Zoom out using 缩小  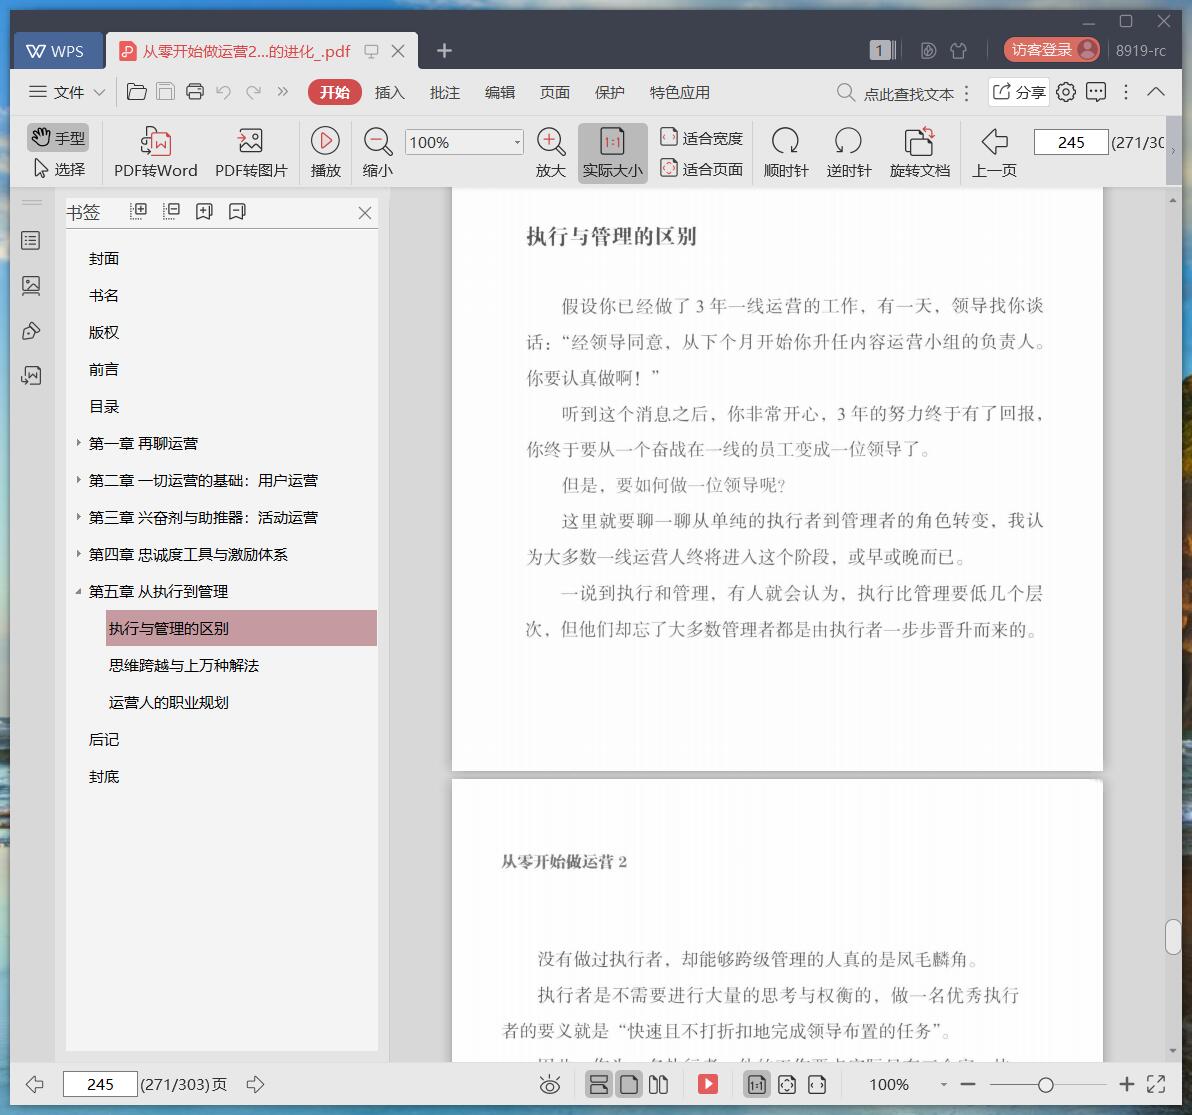tap(377, 153)
